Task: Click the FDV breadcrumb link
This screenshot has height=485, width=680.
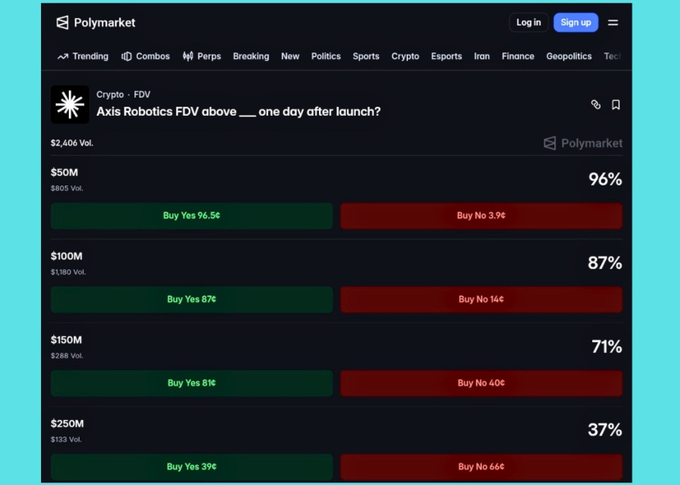Action: click(142, 95)
